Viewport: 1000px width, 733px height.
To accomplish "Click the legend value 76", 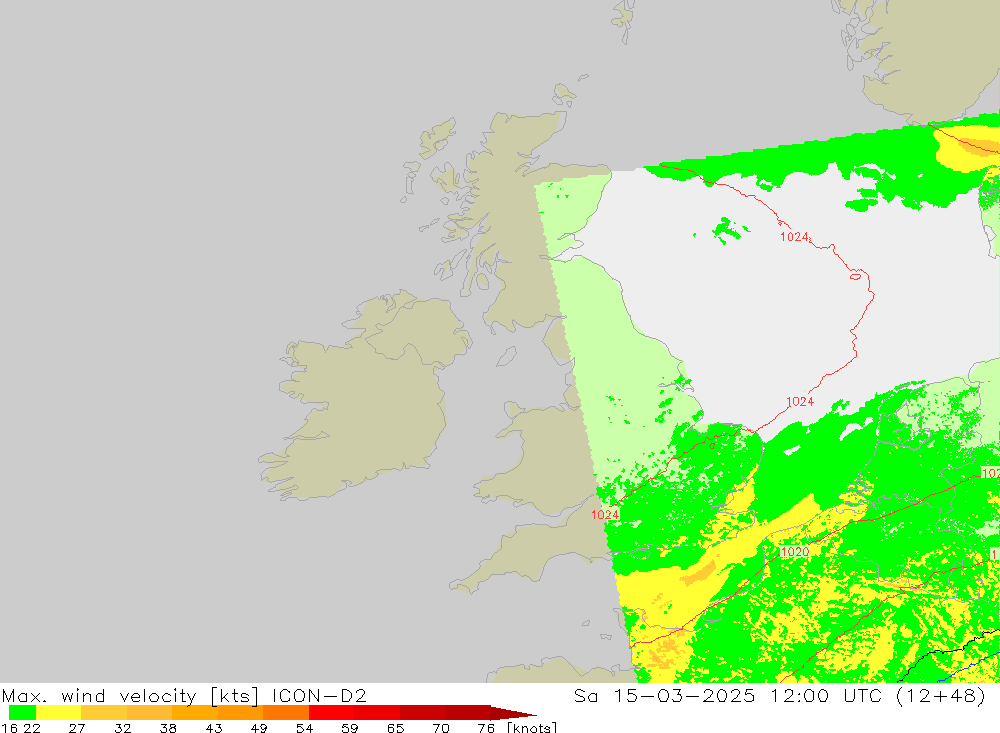I will (x=486, y=727).
